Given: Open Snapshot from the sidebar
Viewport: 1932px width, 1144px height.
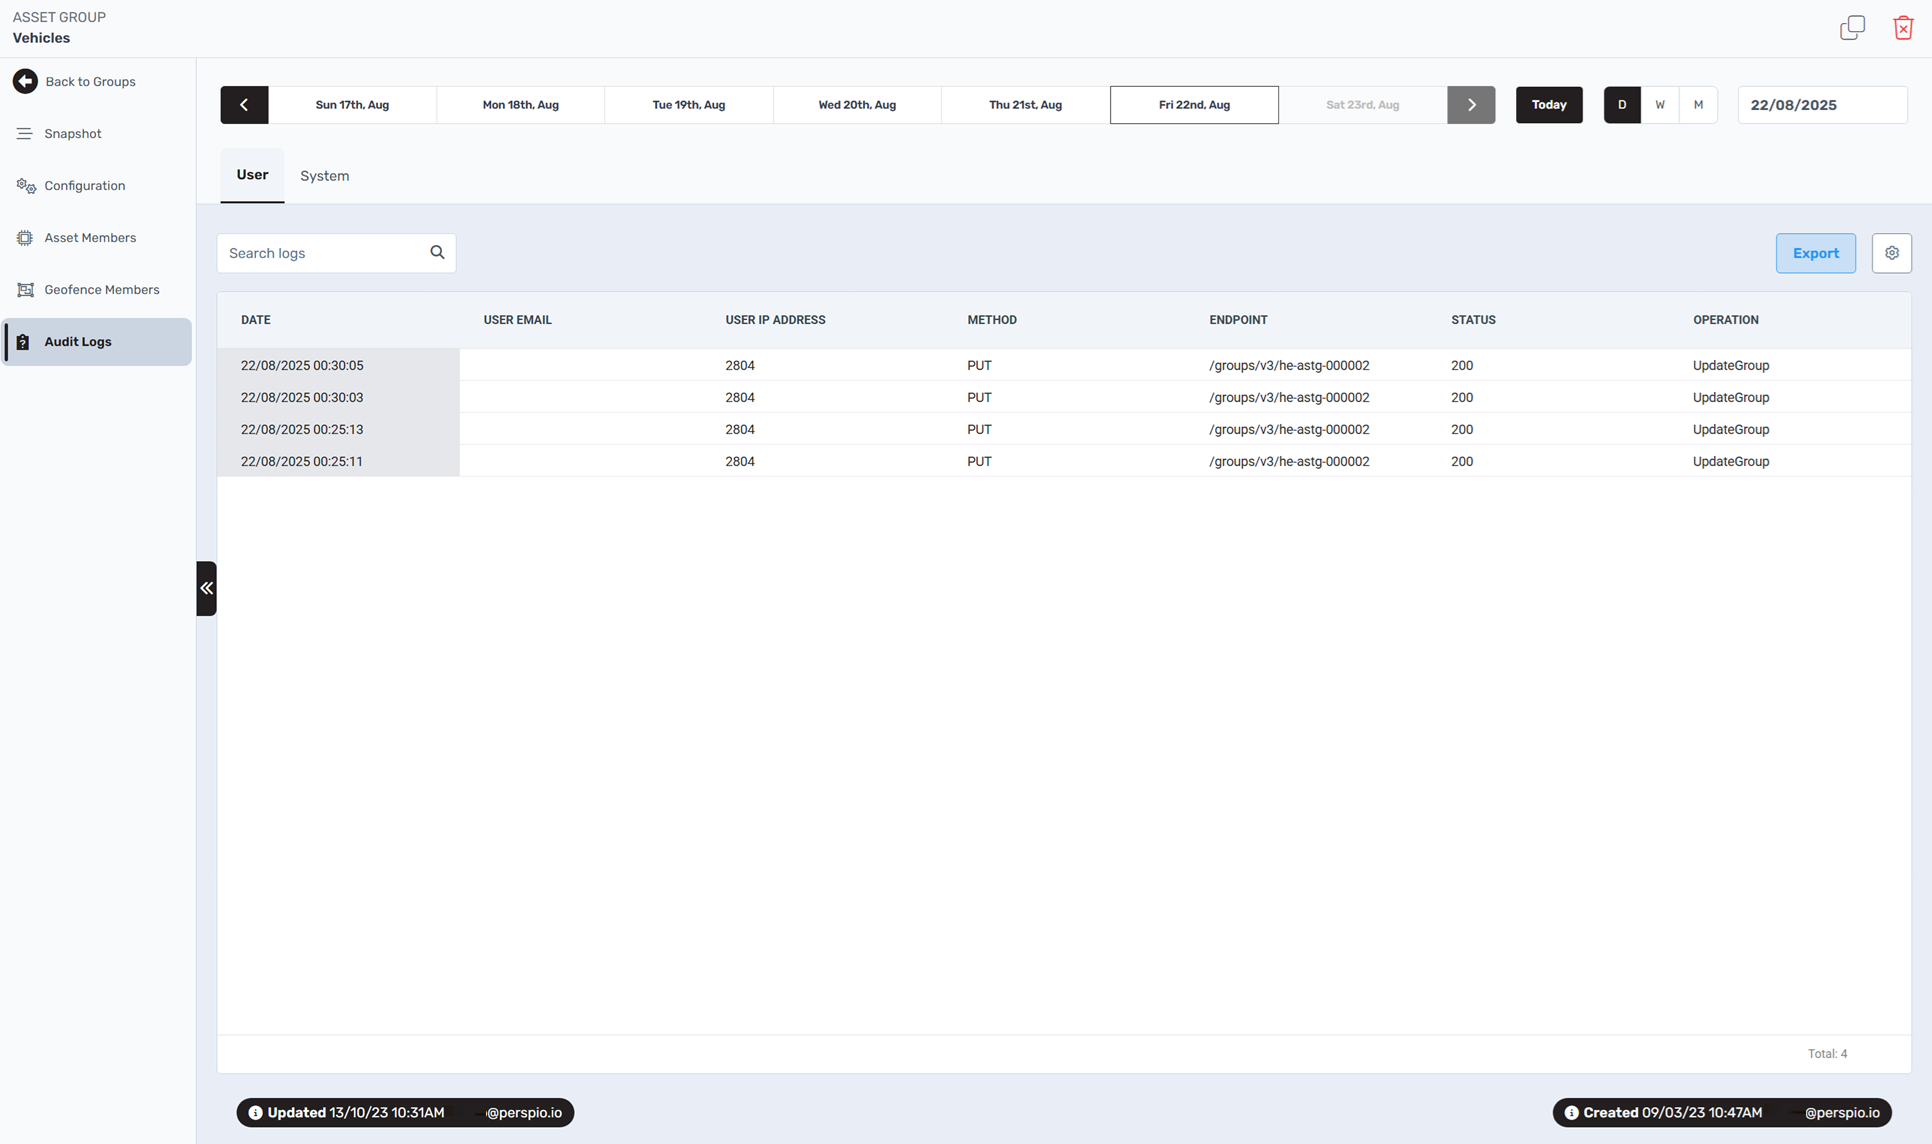Looking at the screenshot, I should pyautogui.click(x=97, y=133).
